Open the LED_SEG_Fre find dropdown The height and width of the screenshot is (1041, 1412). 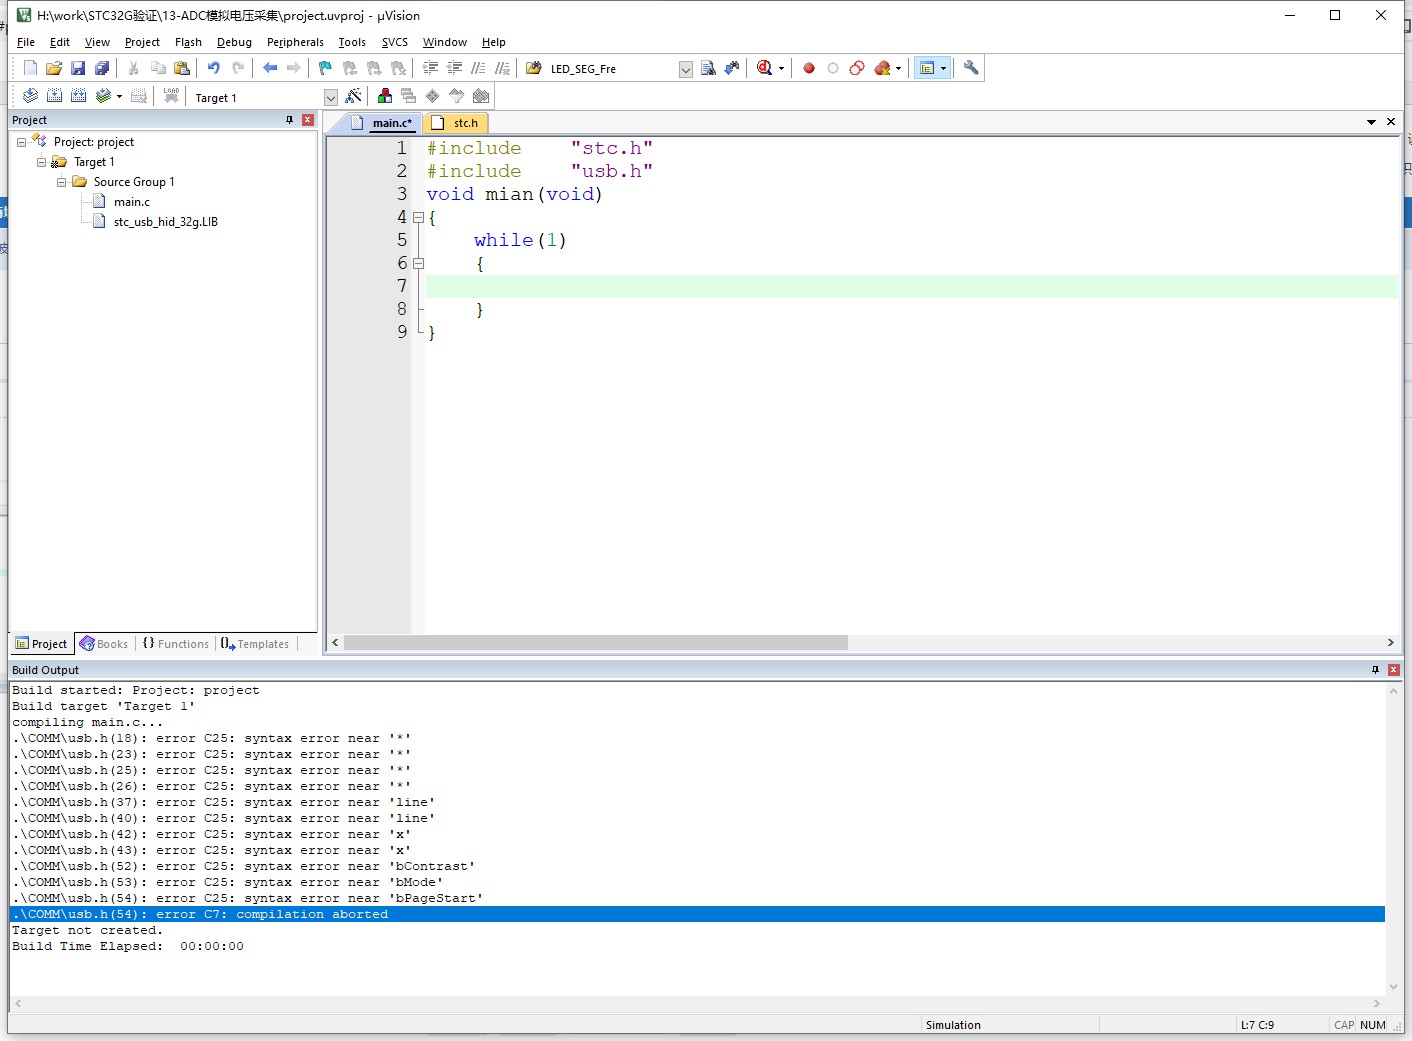[686, 69]
